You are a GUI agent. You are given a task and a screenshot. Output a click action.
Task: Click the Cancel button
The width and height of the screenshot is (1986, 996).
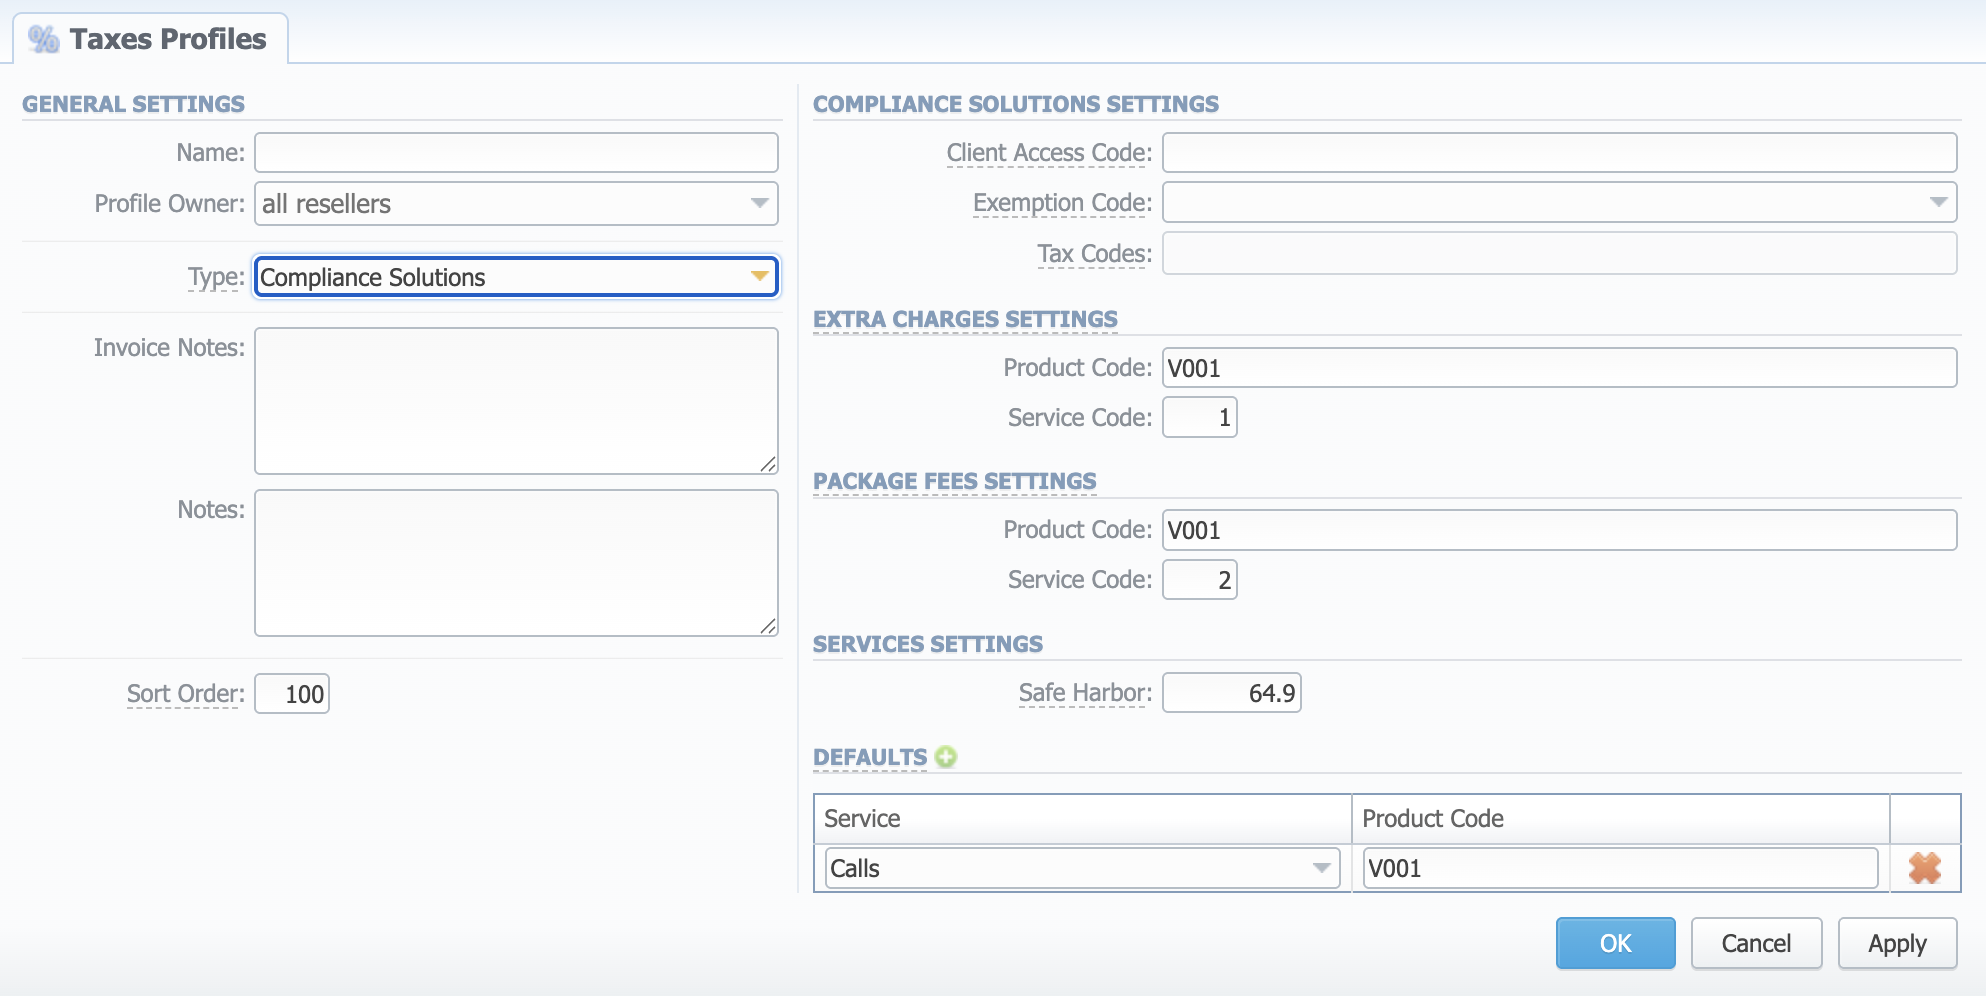pyautogui.click(x=1755, y=943)
